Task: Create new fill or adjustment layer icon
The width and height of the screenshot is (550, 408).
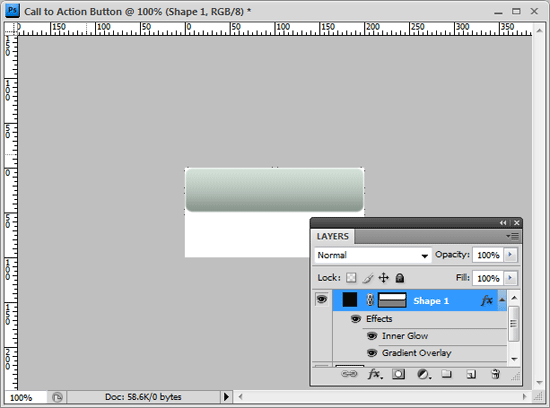Action: (424, 374)
